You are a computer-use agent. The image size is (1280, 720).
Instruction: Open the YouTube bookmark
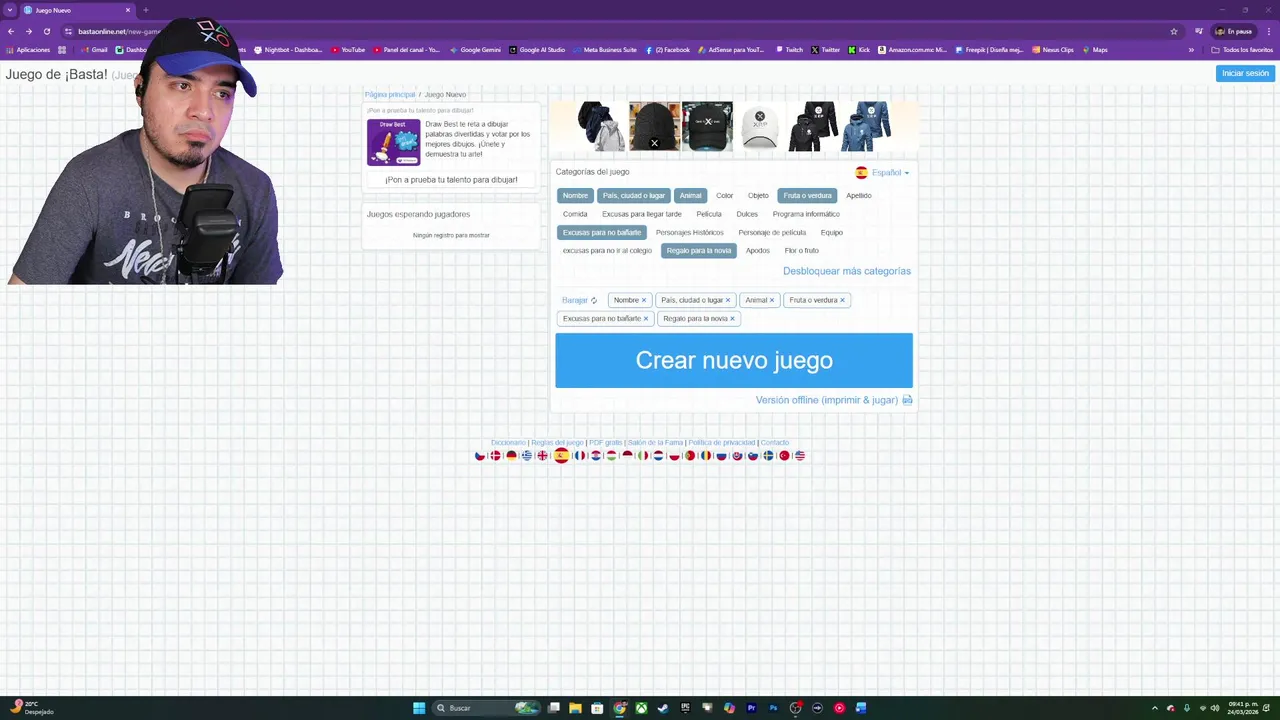pyautogui.click(x=347, y=50)
